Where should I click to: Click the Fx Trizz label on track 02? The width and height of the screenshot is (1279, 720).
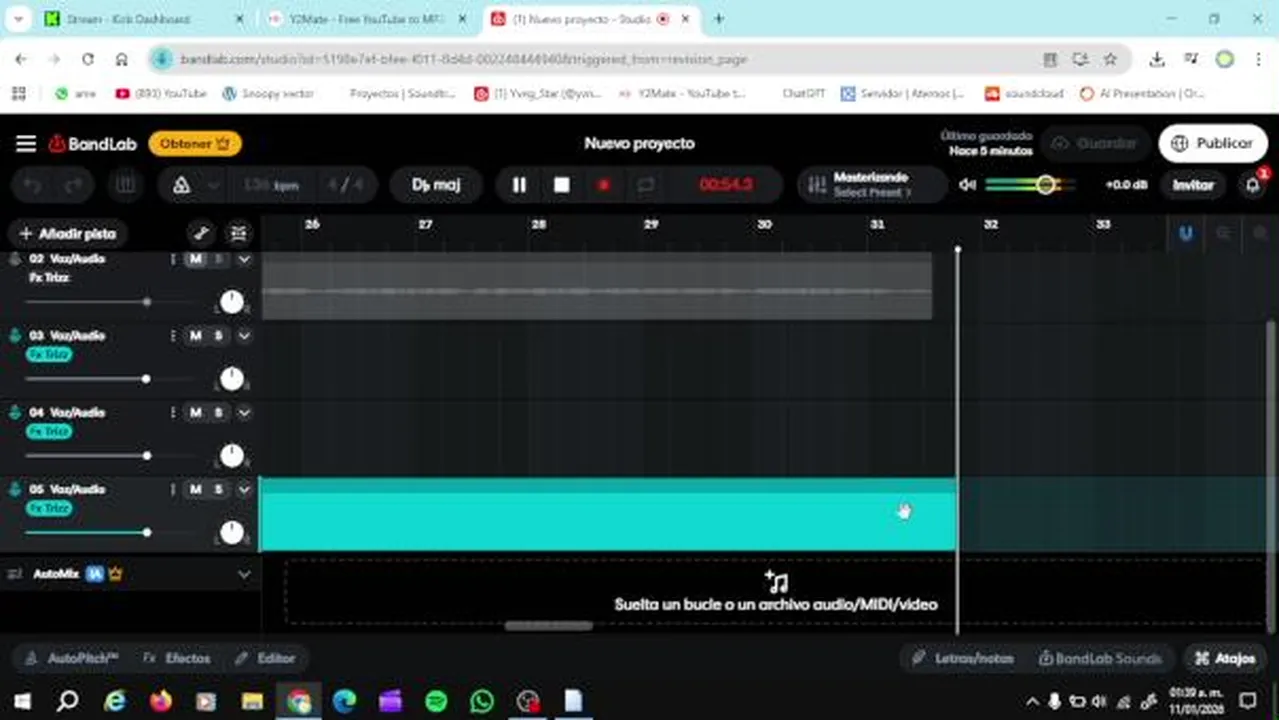[x=50, y=278]
